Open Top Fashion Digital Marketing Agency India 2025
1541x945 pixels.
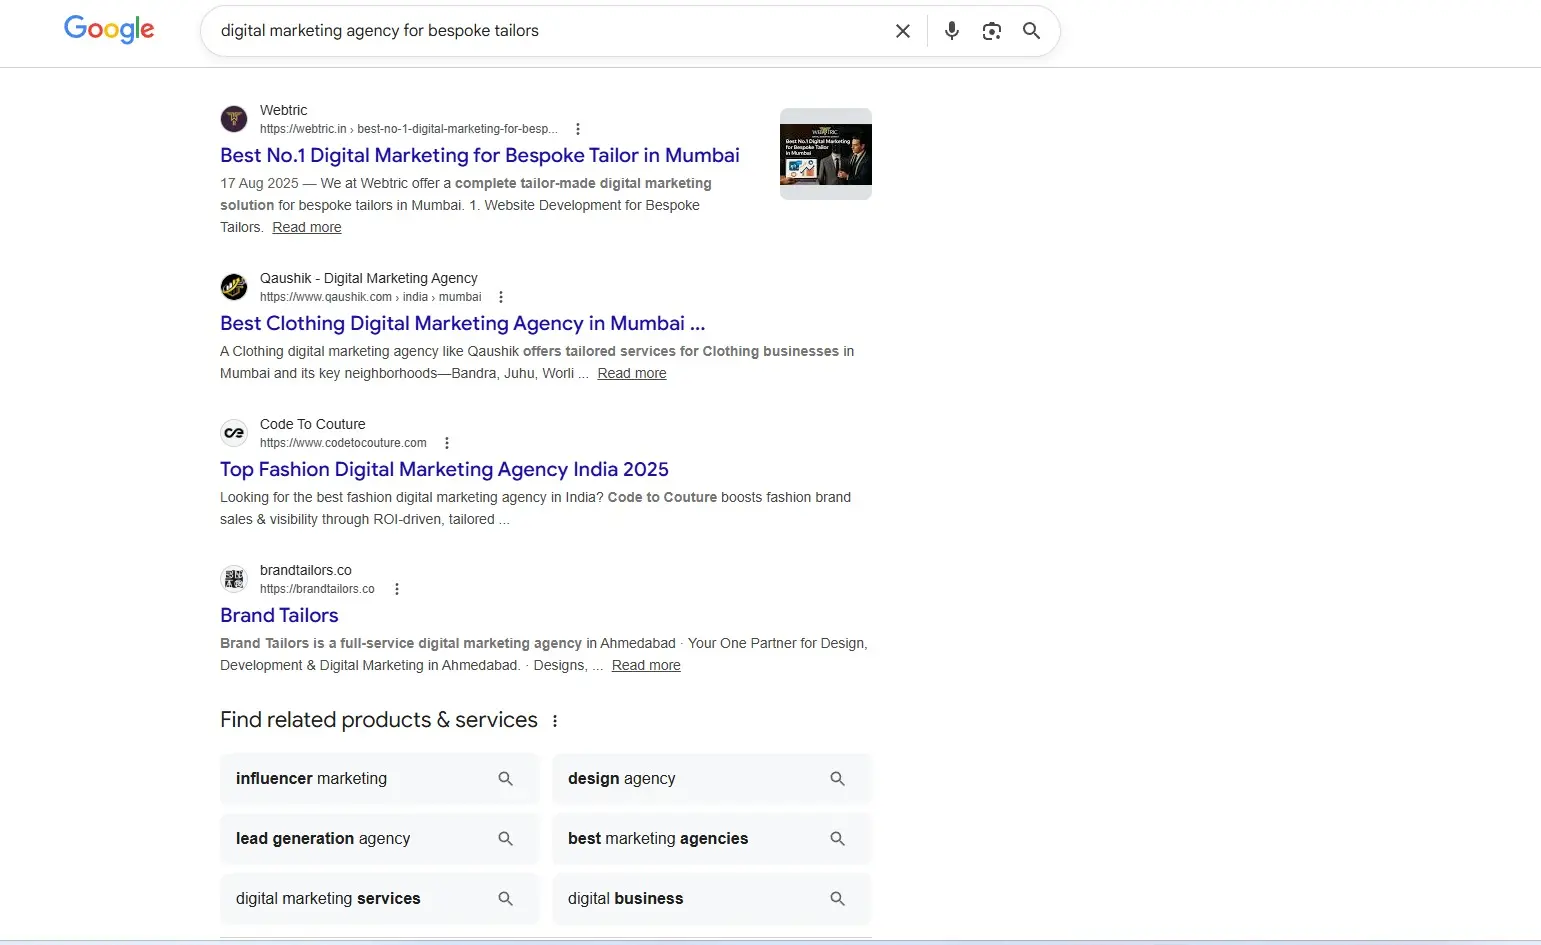click(444, 469)
